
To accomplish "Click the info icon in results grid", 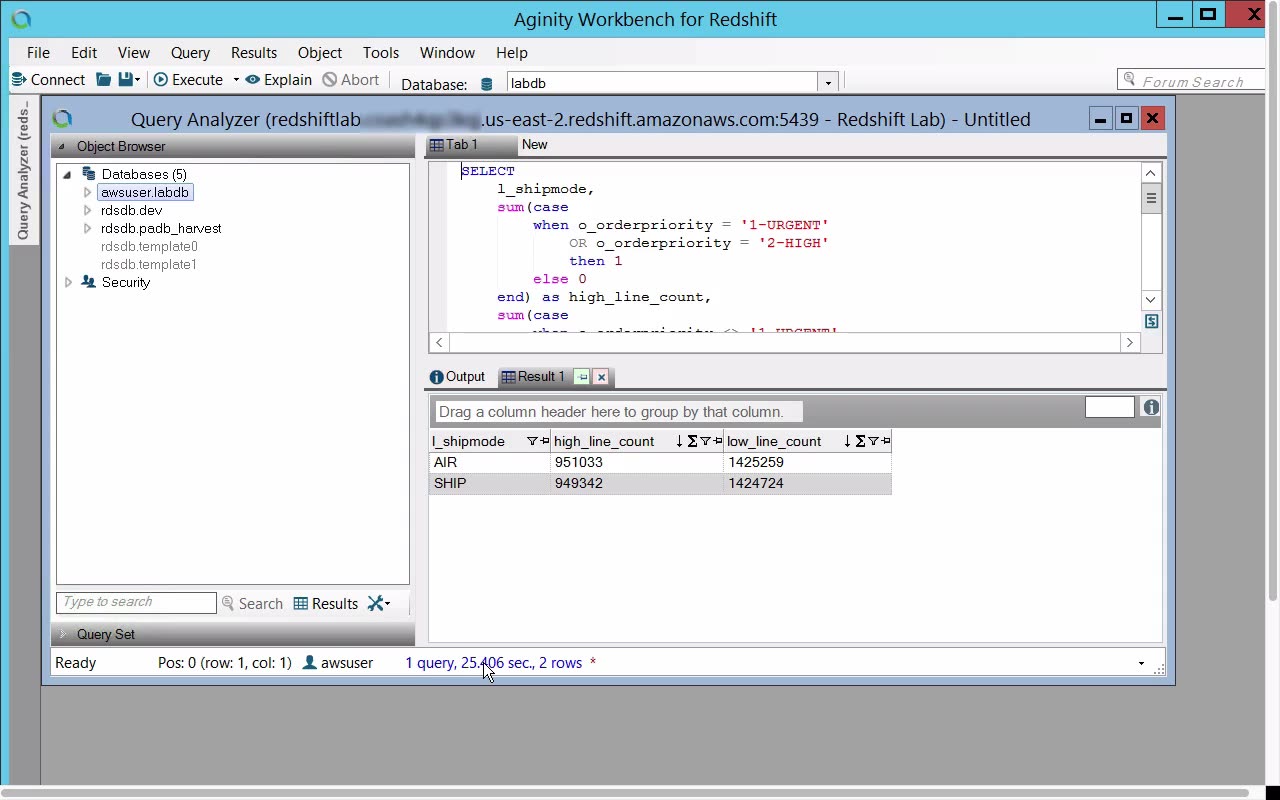I will pyautogui.click(x=1151, y=407).
